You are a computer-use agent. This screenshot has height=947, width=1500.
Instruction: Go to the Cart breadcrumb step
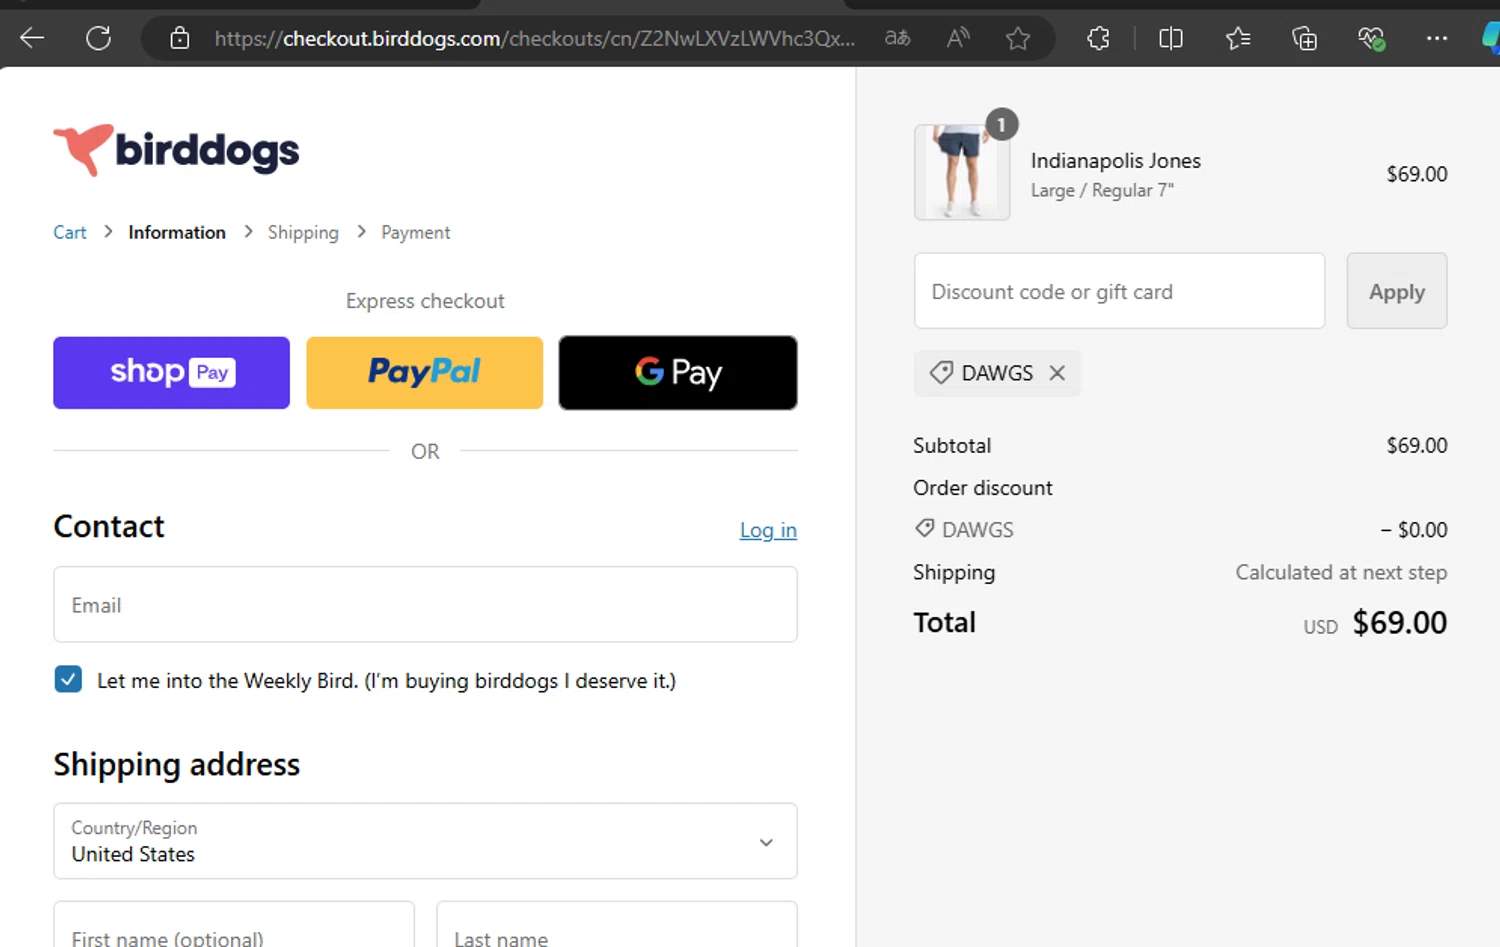[70, 232]
